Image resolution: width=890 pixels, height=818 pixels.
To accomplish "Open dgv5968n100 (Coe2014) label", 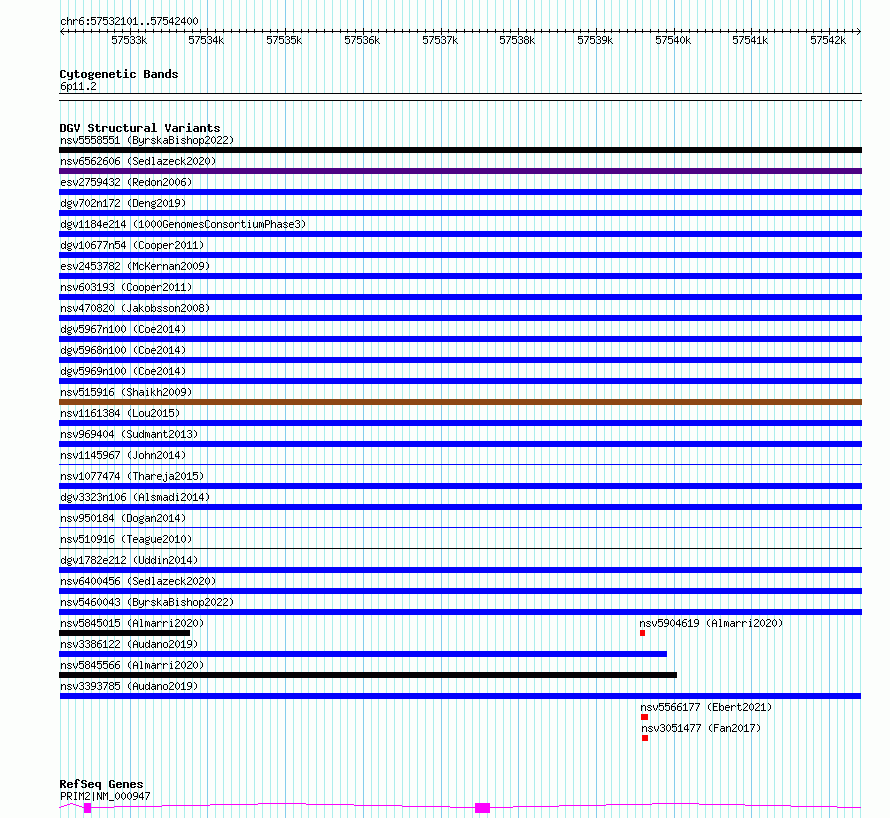I will tap(123, 350).
